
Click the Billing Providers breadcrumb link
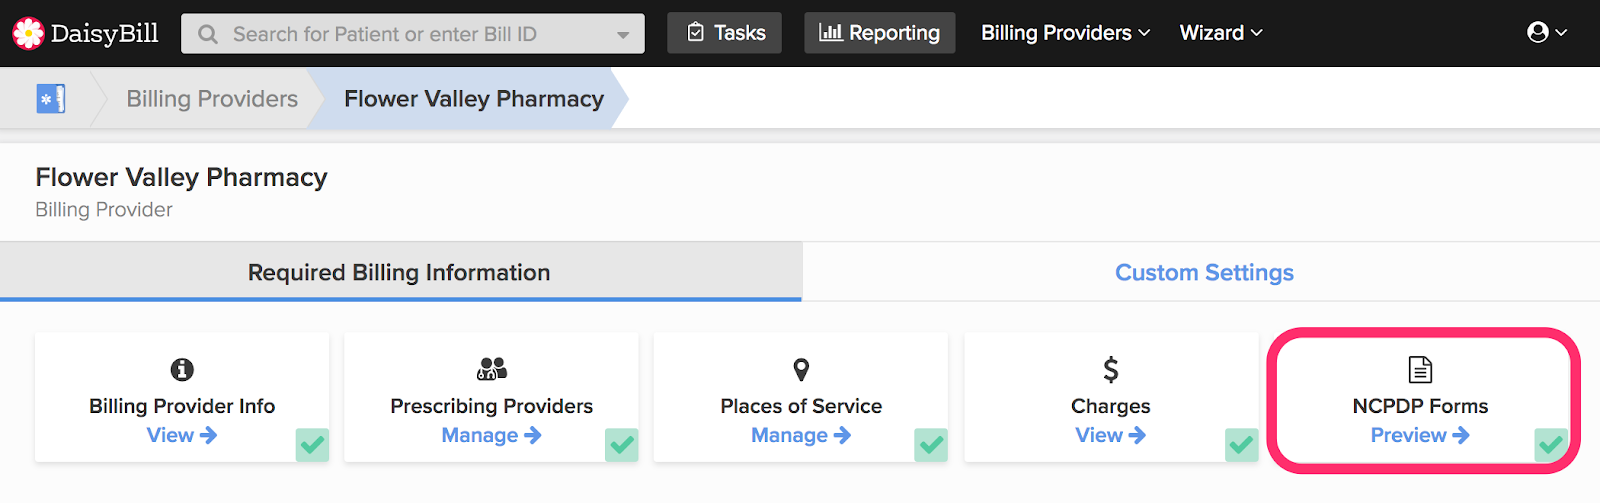coord(212,99)
